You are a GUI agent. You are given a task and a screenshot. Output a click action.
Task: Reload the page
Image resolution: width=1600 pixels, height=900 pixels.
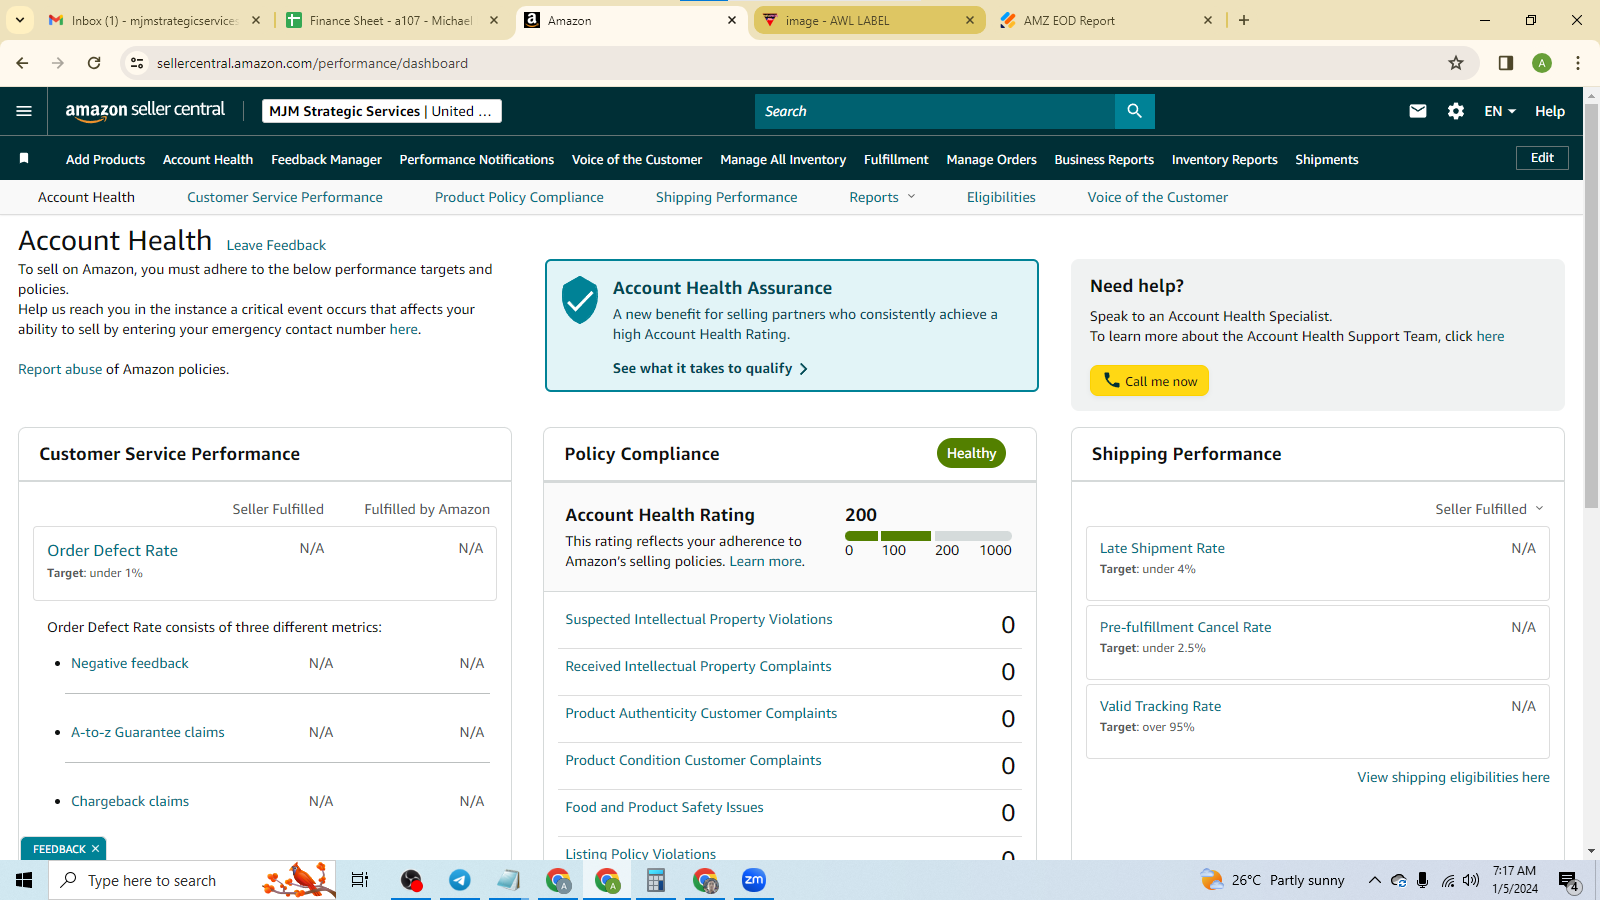pyautogui.click(x=94, y=63)
